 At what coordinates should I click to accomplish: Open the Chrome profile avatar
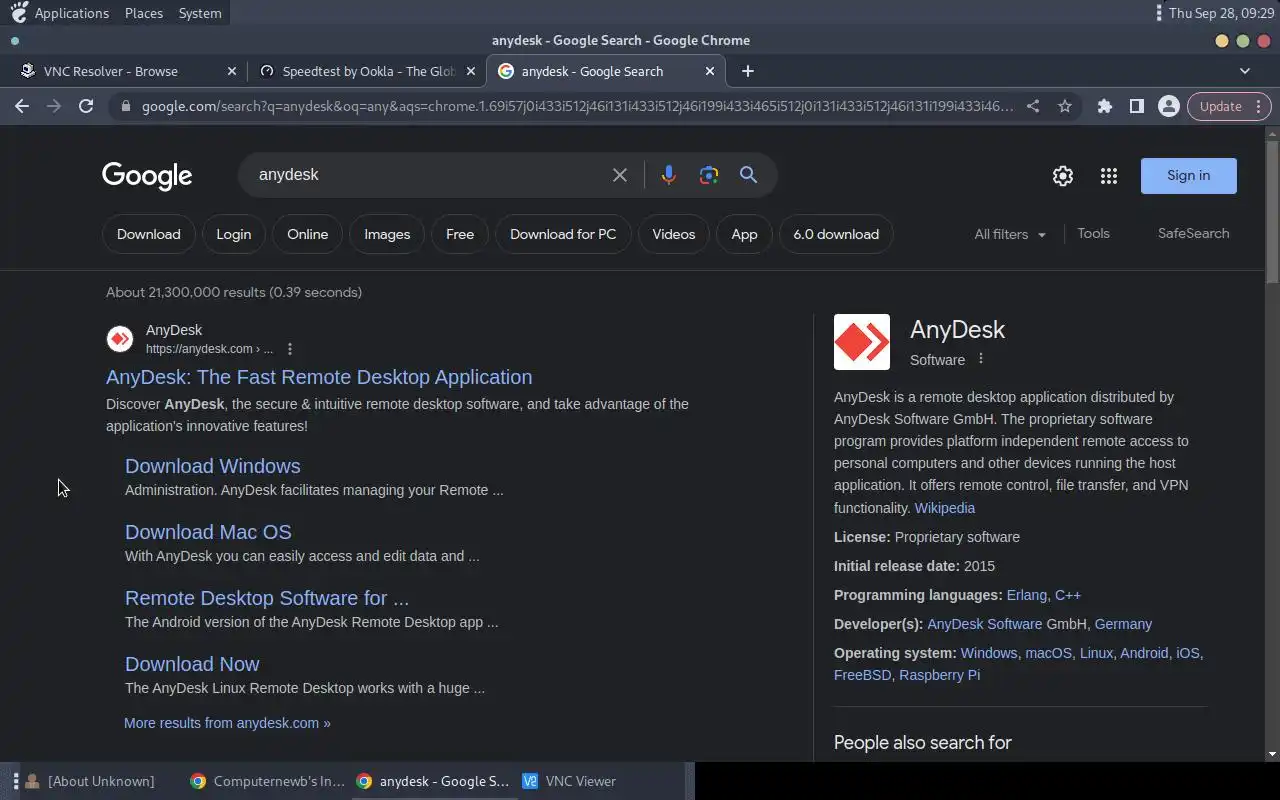(1168, 106)
